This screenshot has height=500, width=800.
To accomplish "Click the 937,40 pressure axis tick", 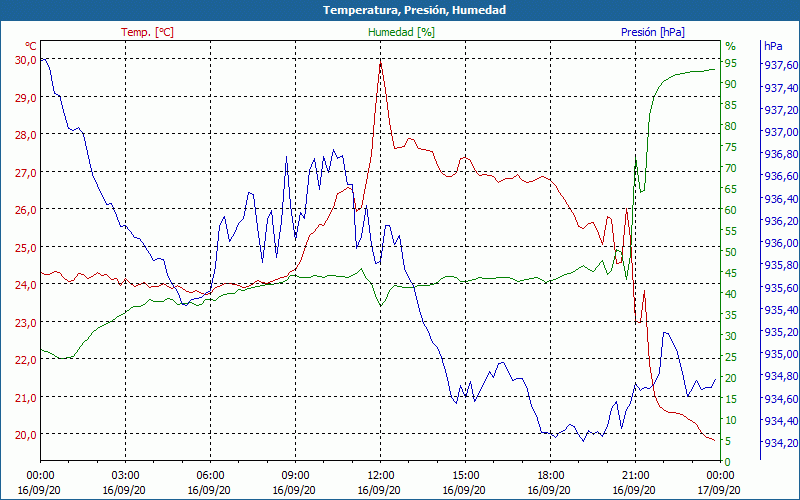I will click(x=781, y=88).
